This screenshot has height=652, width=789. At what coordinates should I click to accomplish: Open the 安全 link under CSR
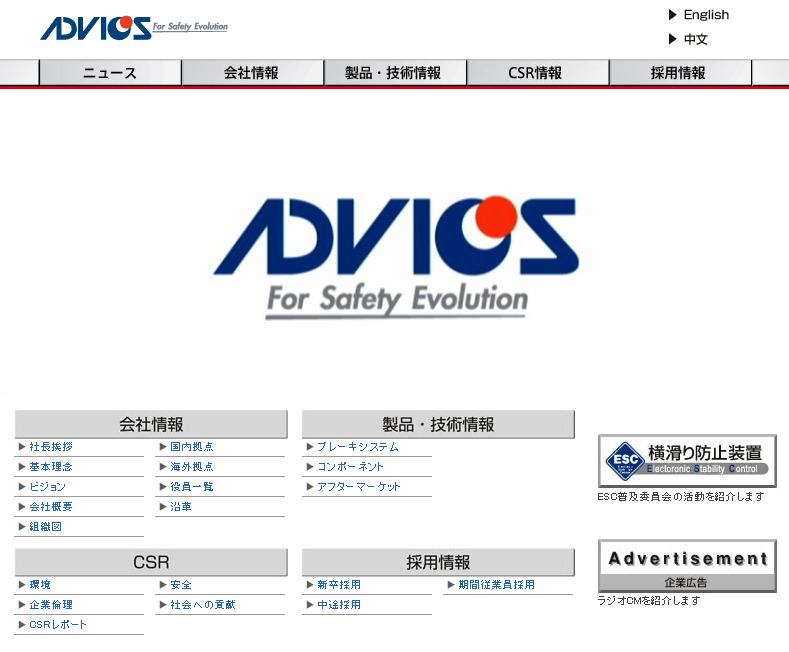point(181,585)
